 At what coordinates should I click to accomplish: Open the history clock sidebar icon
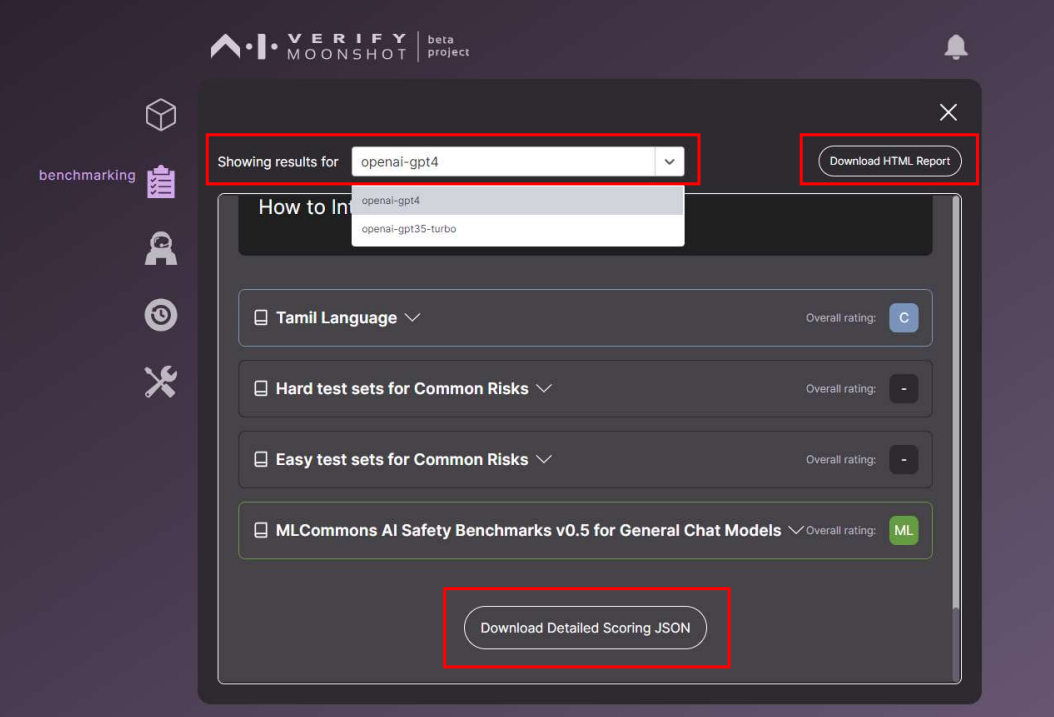[161, 314]
